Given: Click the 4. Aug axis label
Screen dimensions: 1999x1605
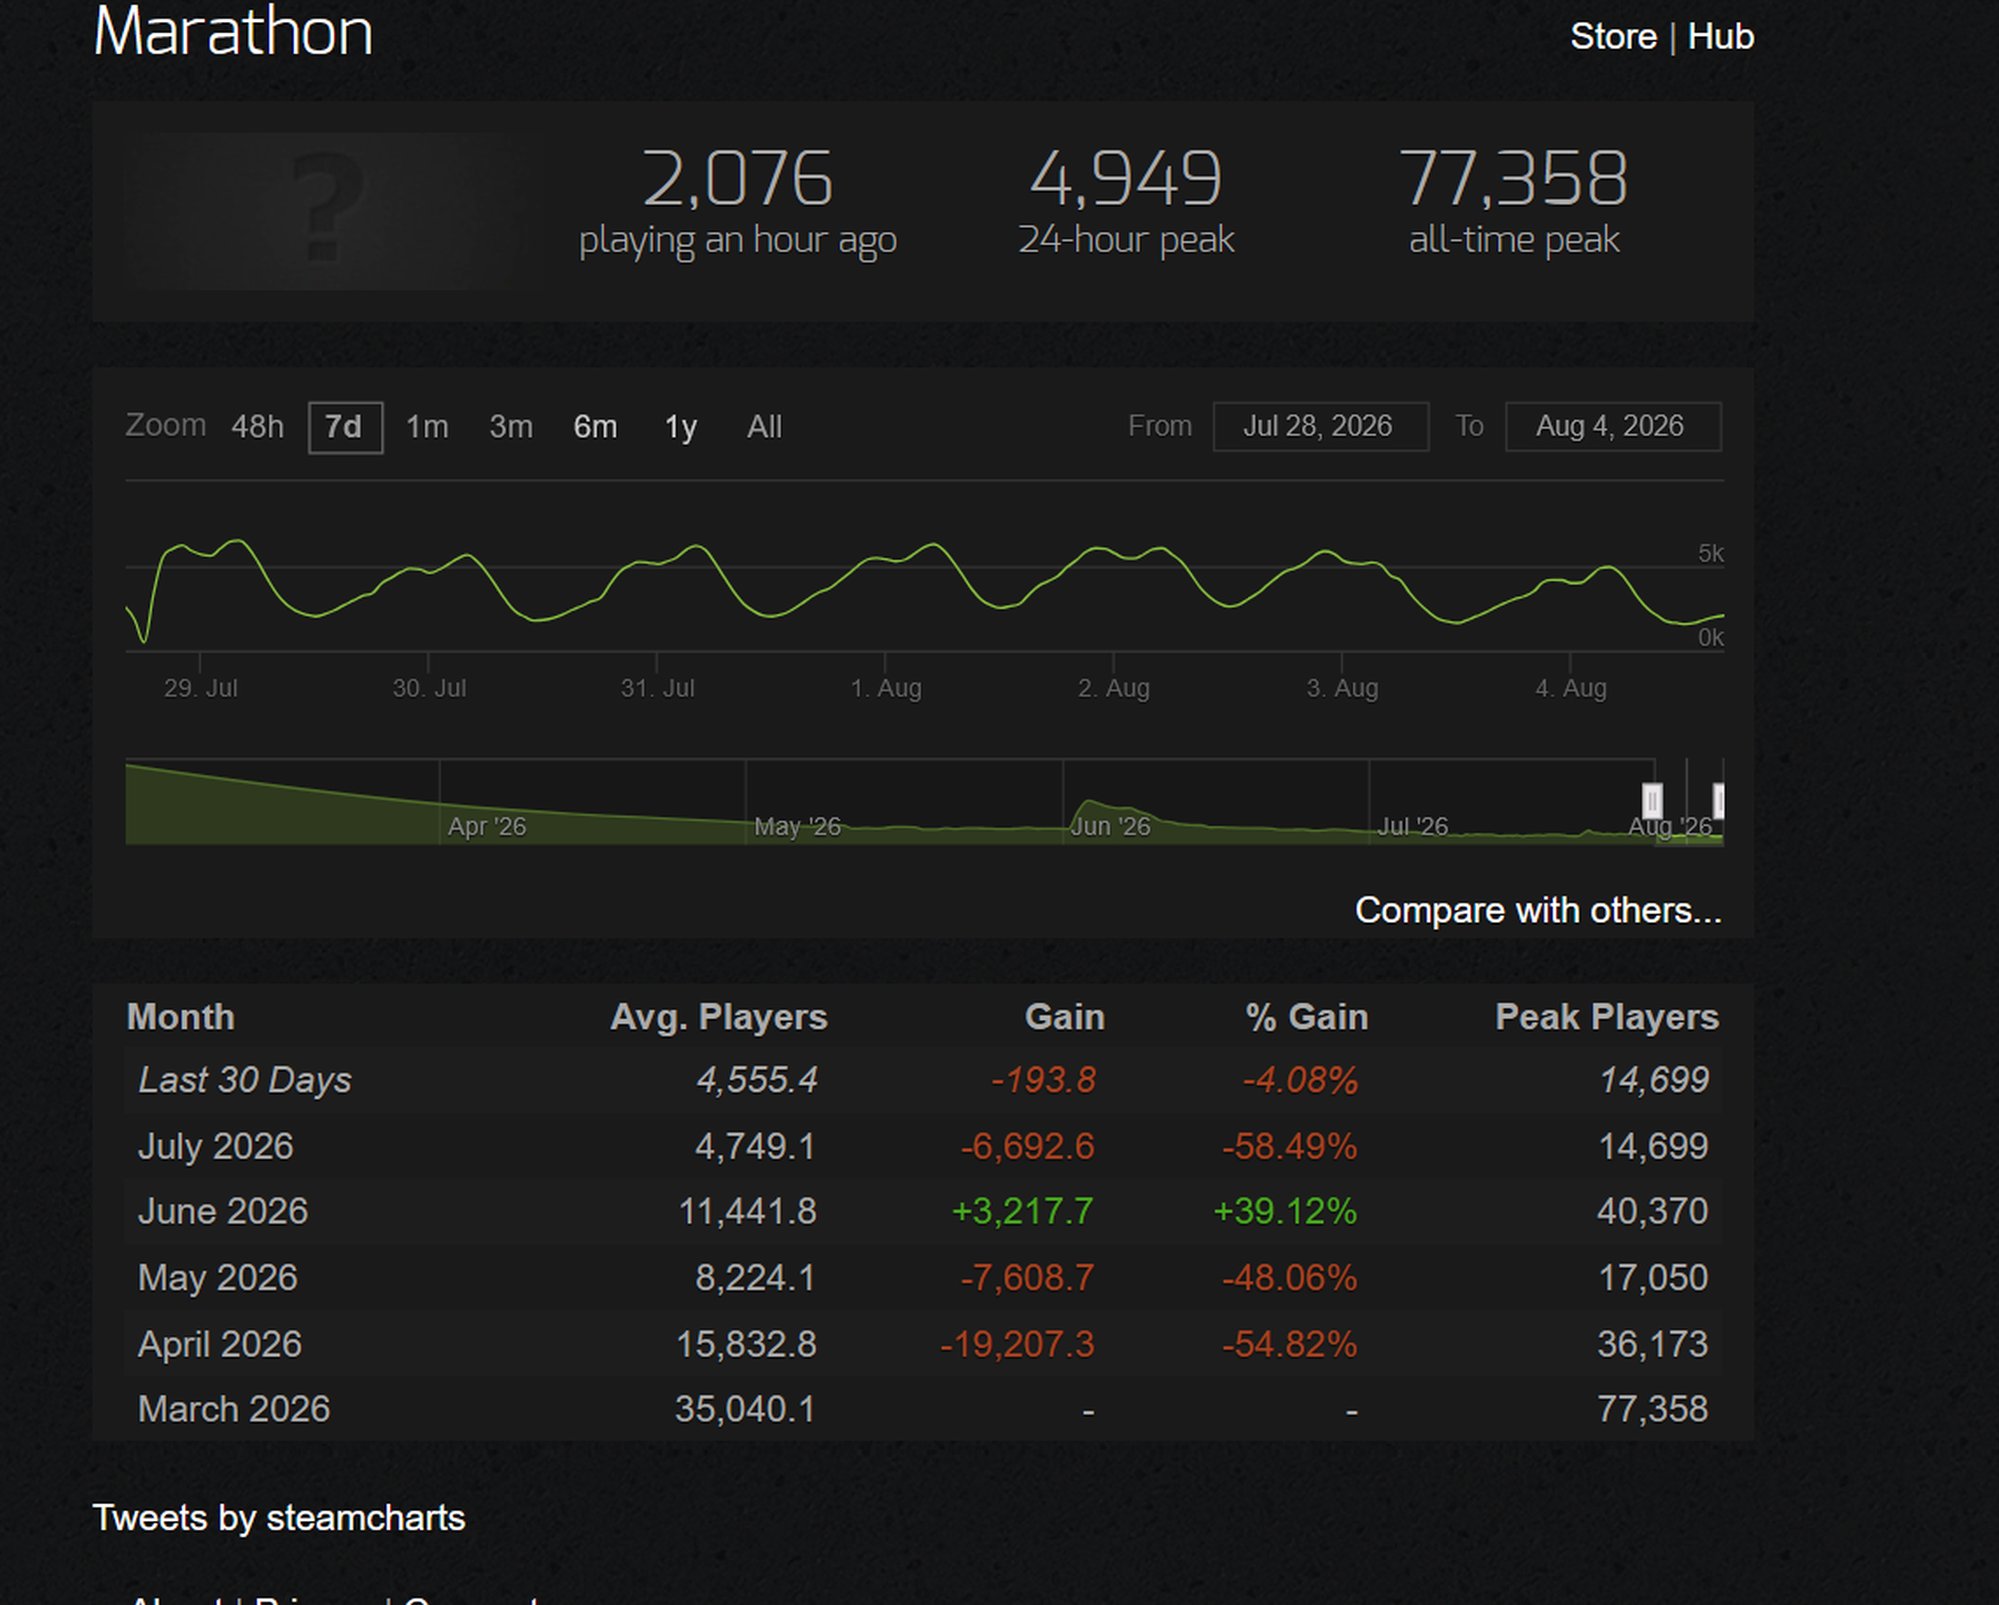Looking at the screenshot, I should (x=1571, y=688).
